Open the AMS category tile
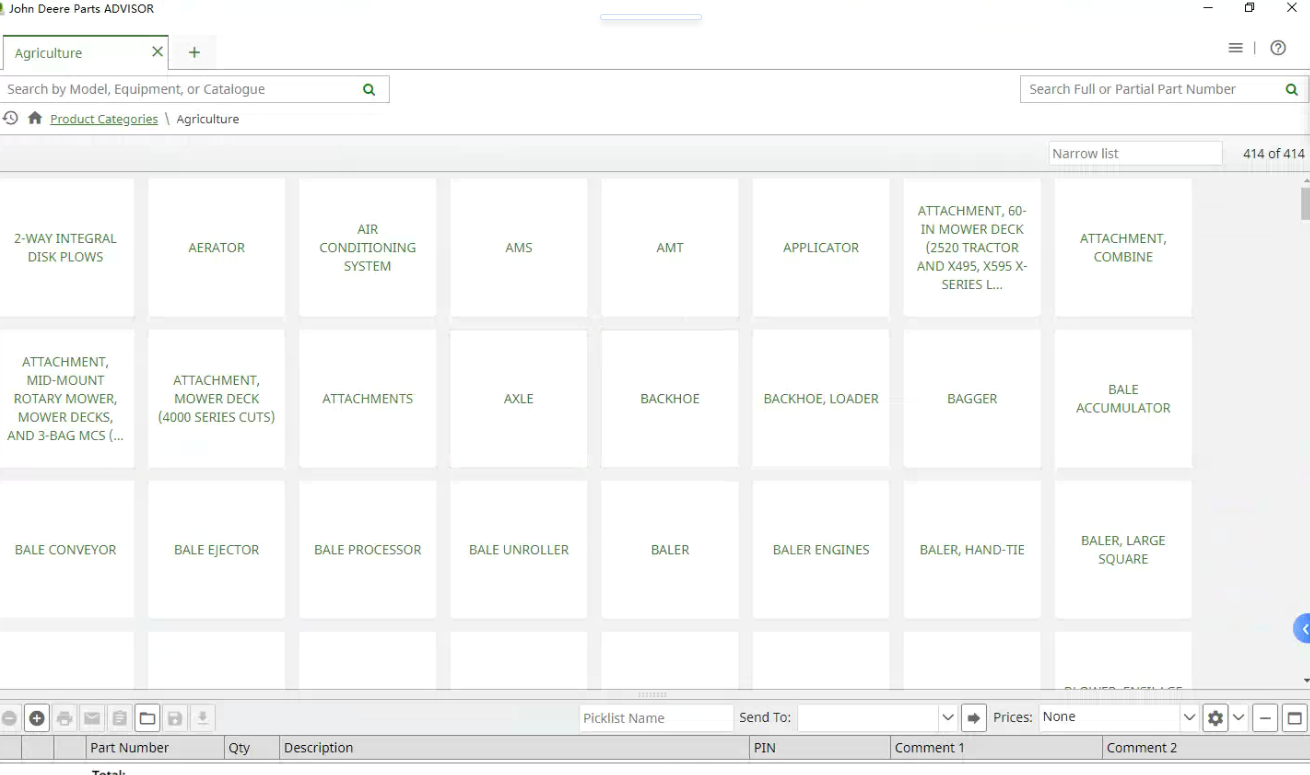The height and width of the screenshot is (775, 1310). tap(519, 247)
